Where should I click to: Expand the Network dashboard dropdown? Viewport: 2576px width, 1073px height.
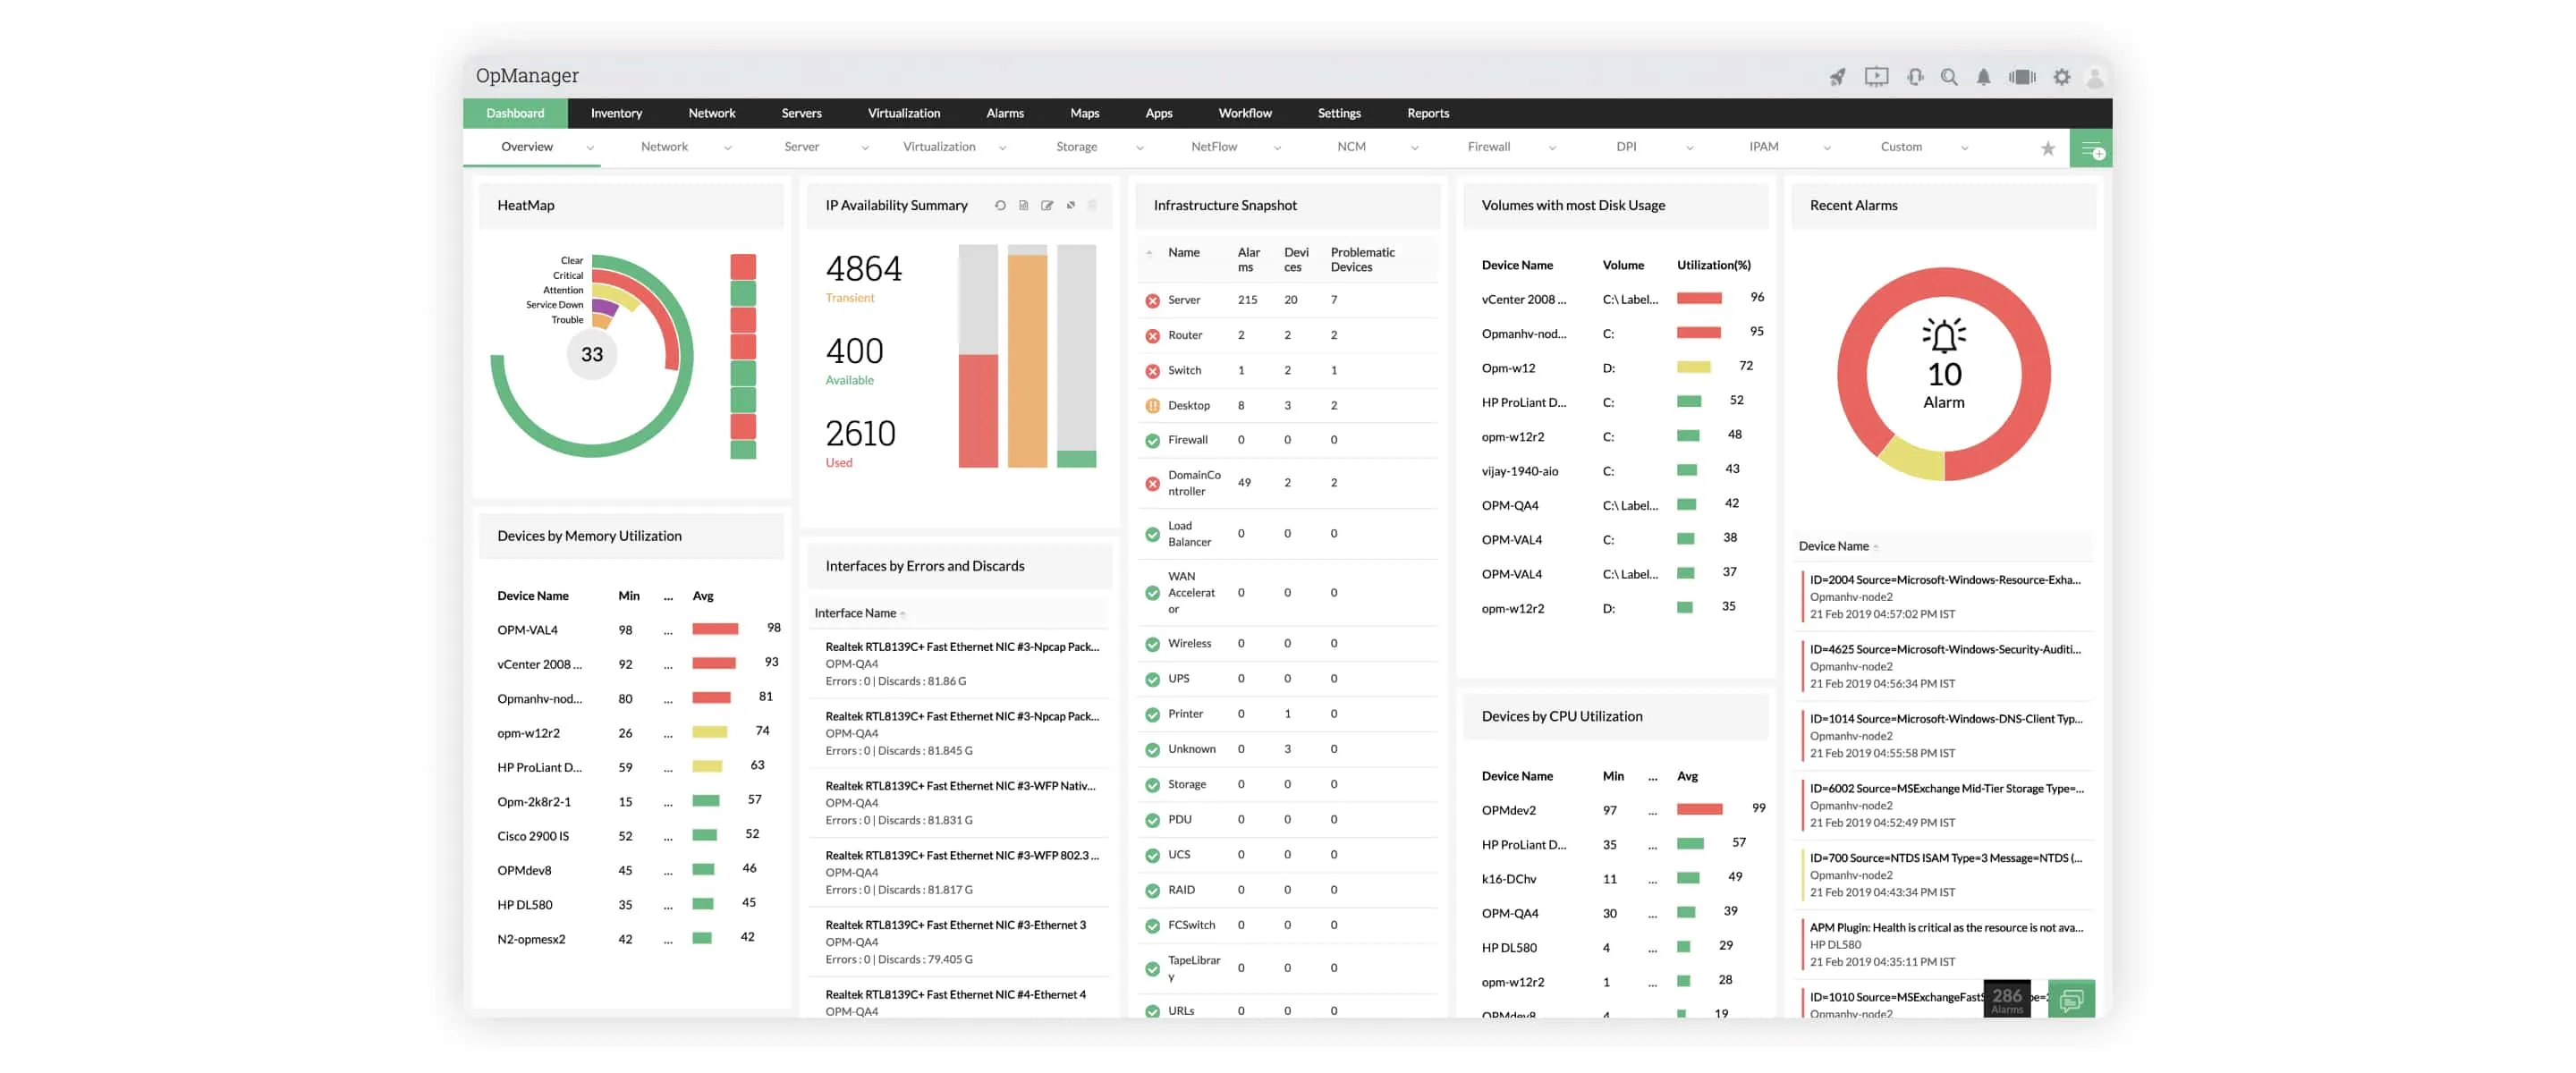(727, 146)
